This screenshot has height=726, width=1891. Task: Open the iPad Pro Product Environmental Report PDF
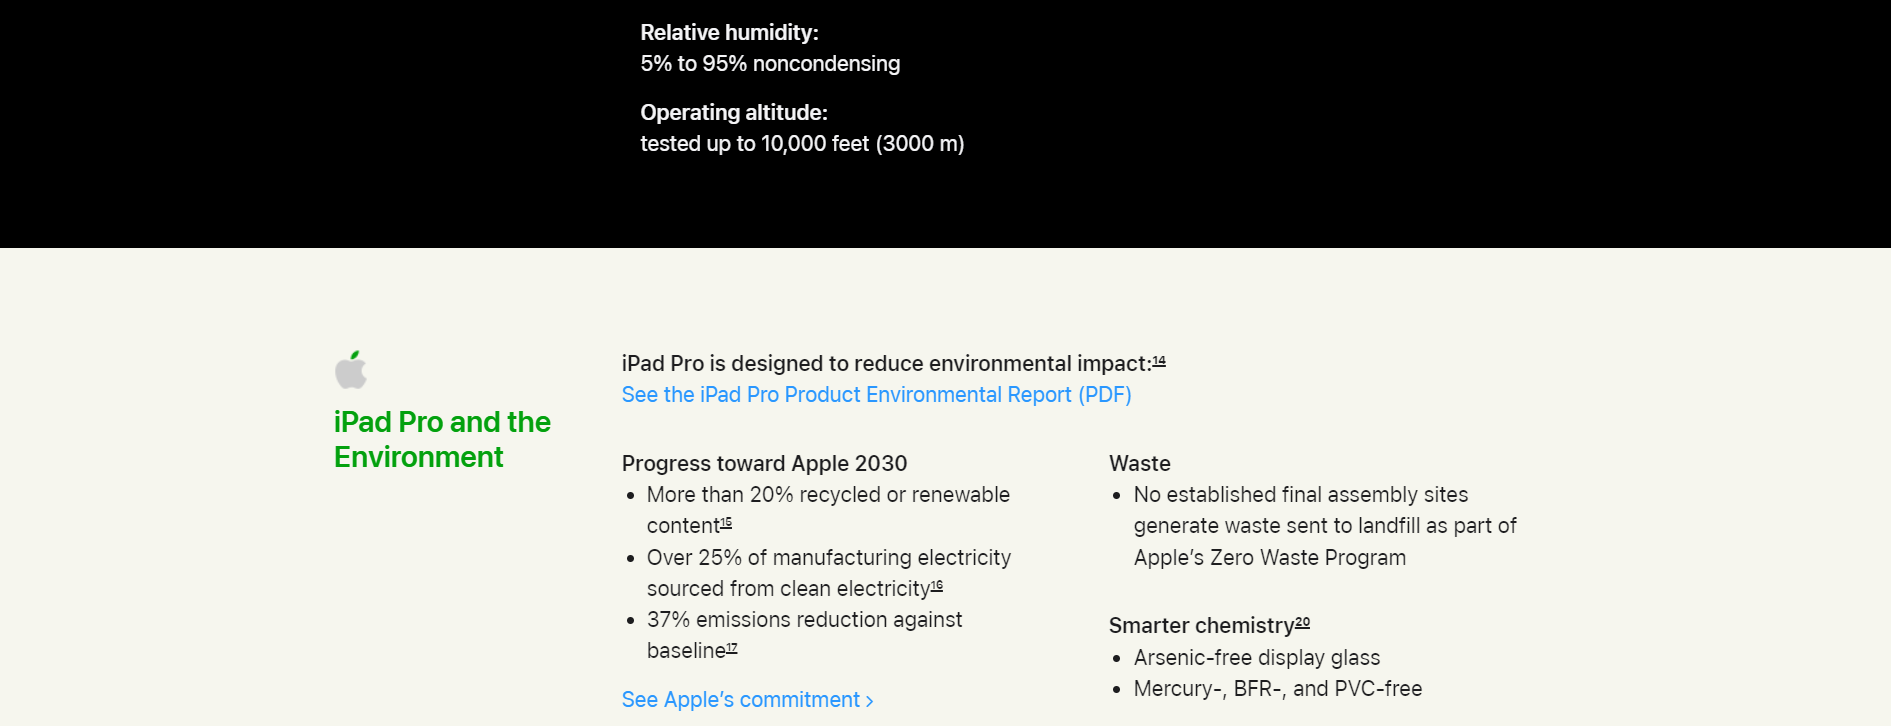pyautogui.click(x=876, y=395)
